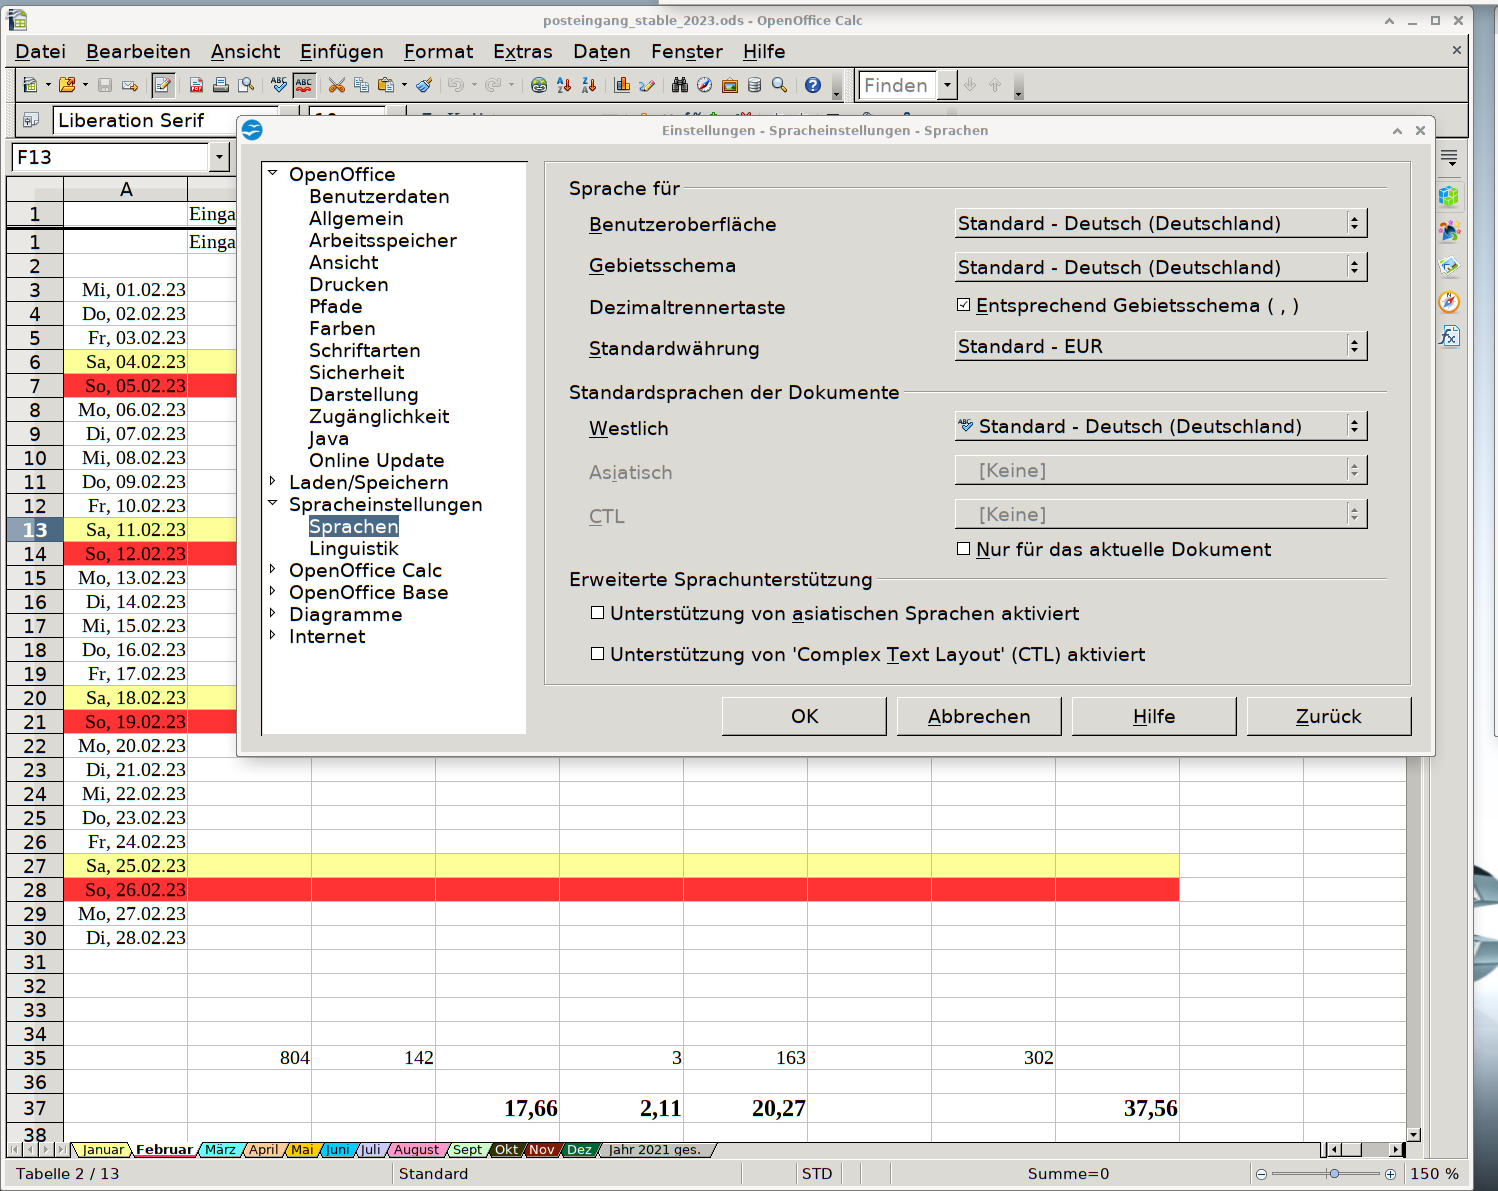Open the Einfügen menu
The image size is (1498, 1191).
[341, 51]
